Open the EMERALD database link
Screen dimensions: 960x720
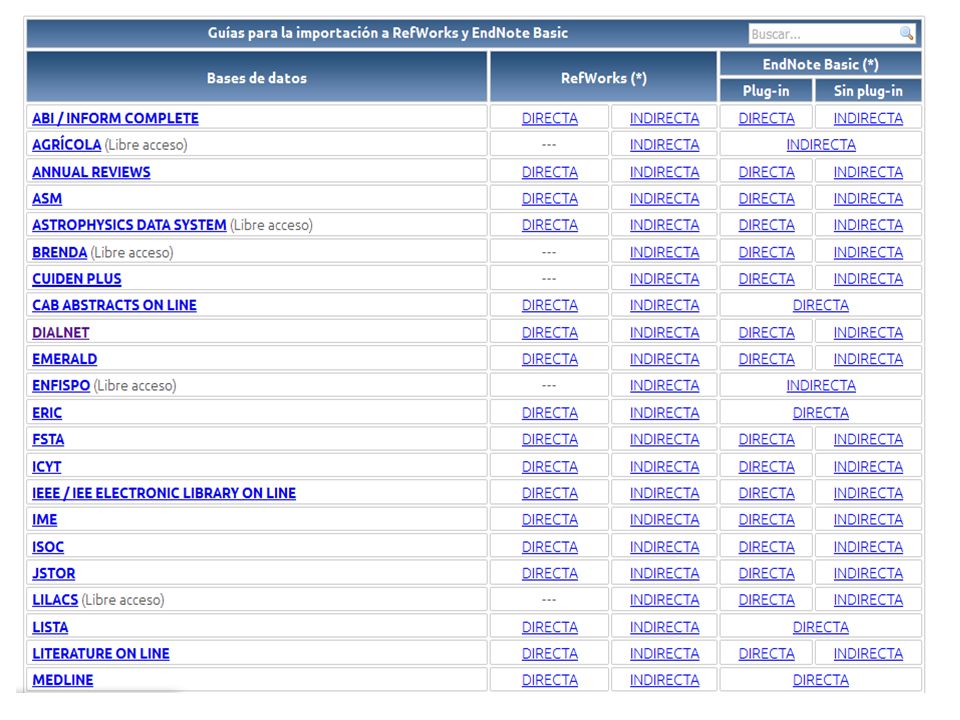[x=64, y=359]
